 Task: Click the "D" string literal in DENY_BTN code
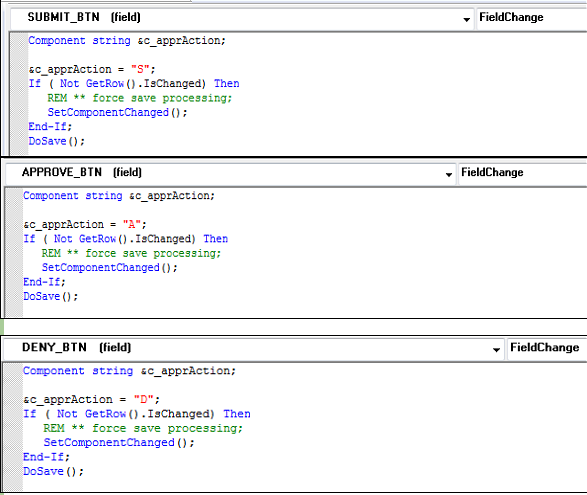click(x=144, y=400)
